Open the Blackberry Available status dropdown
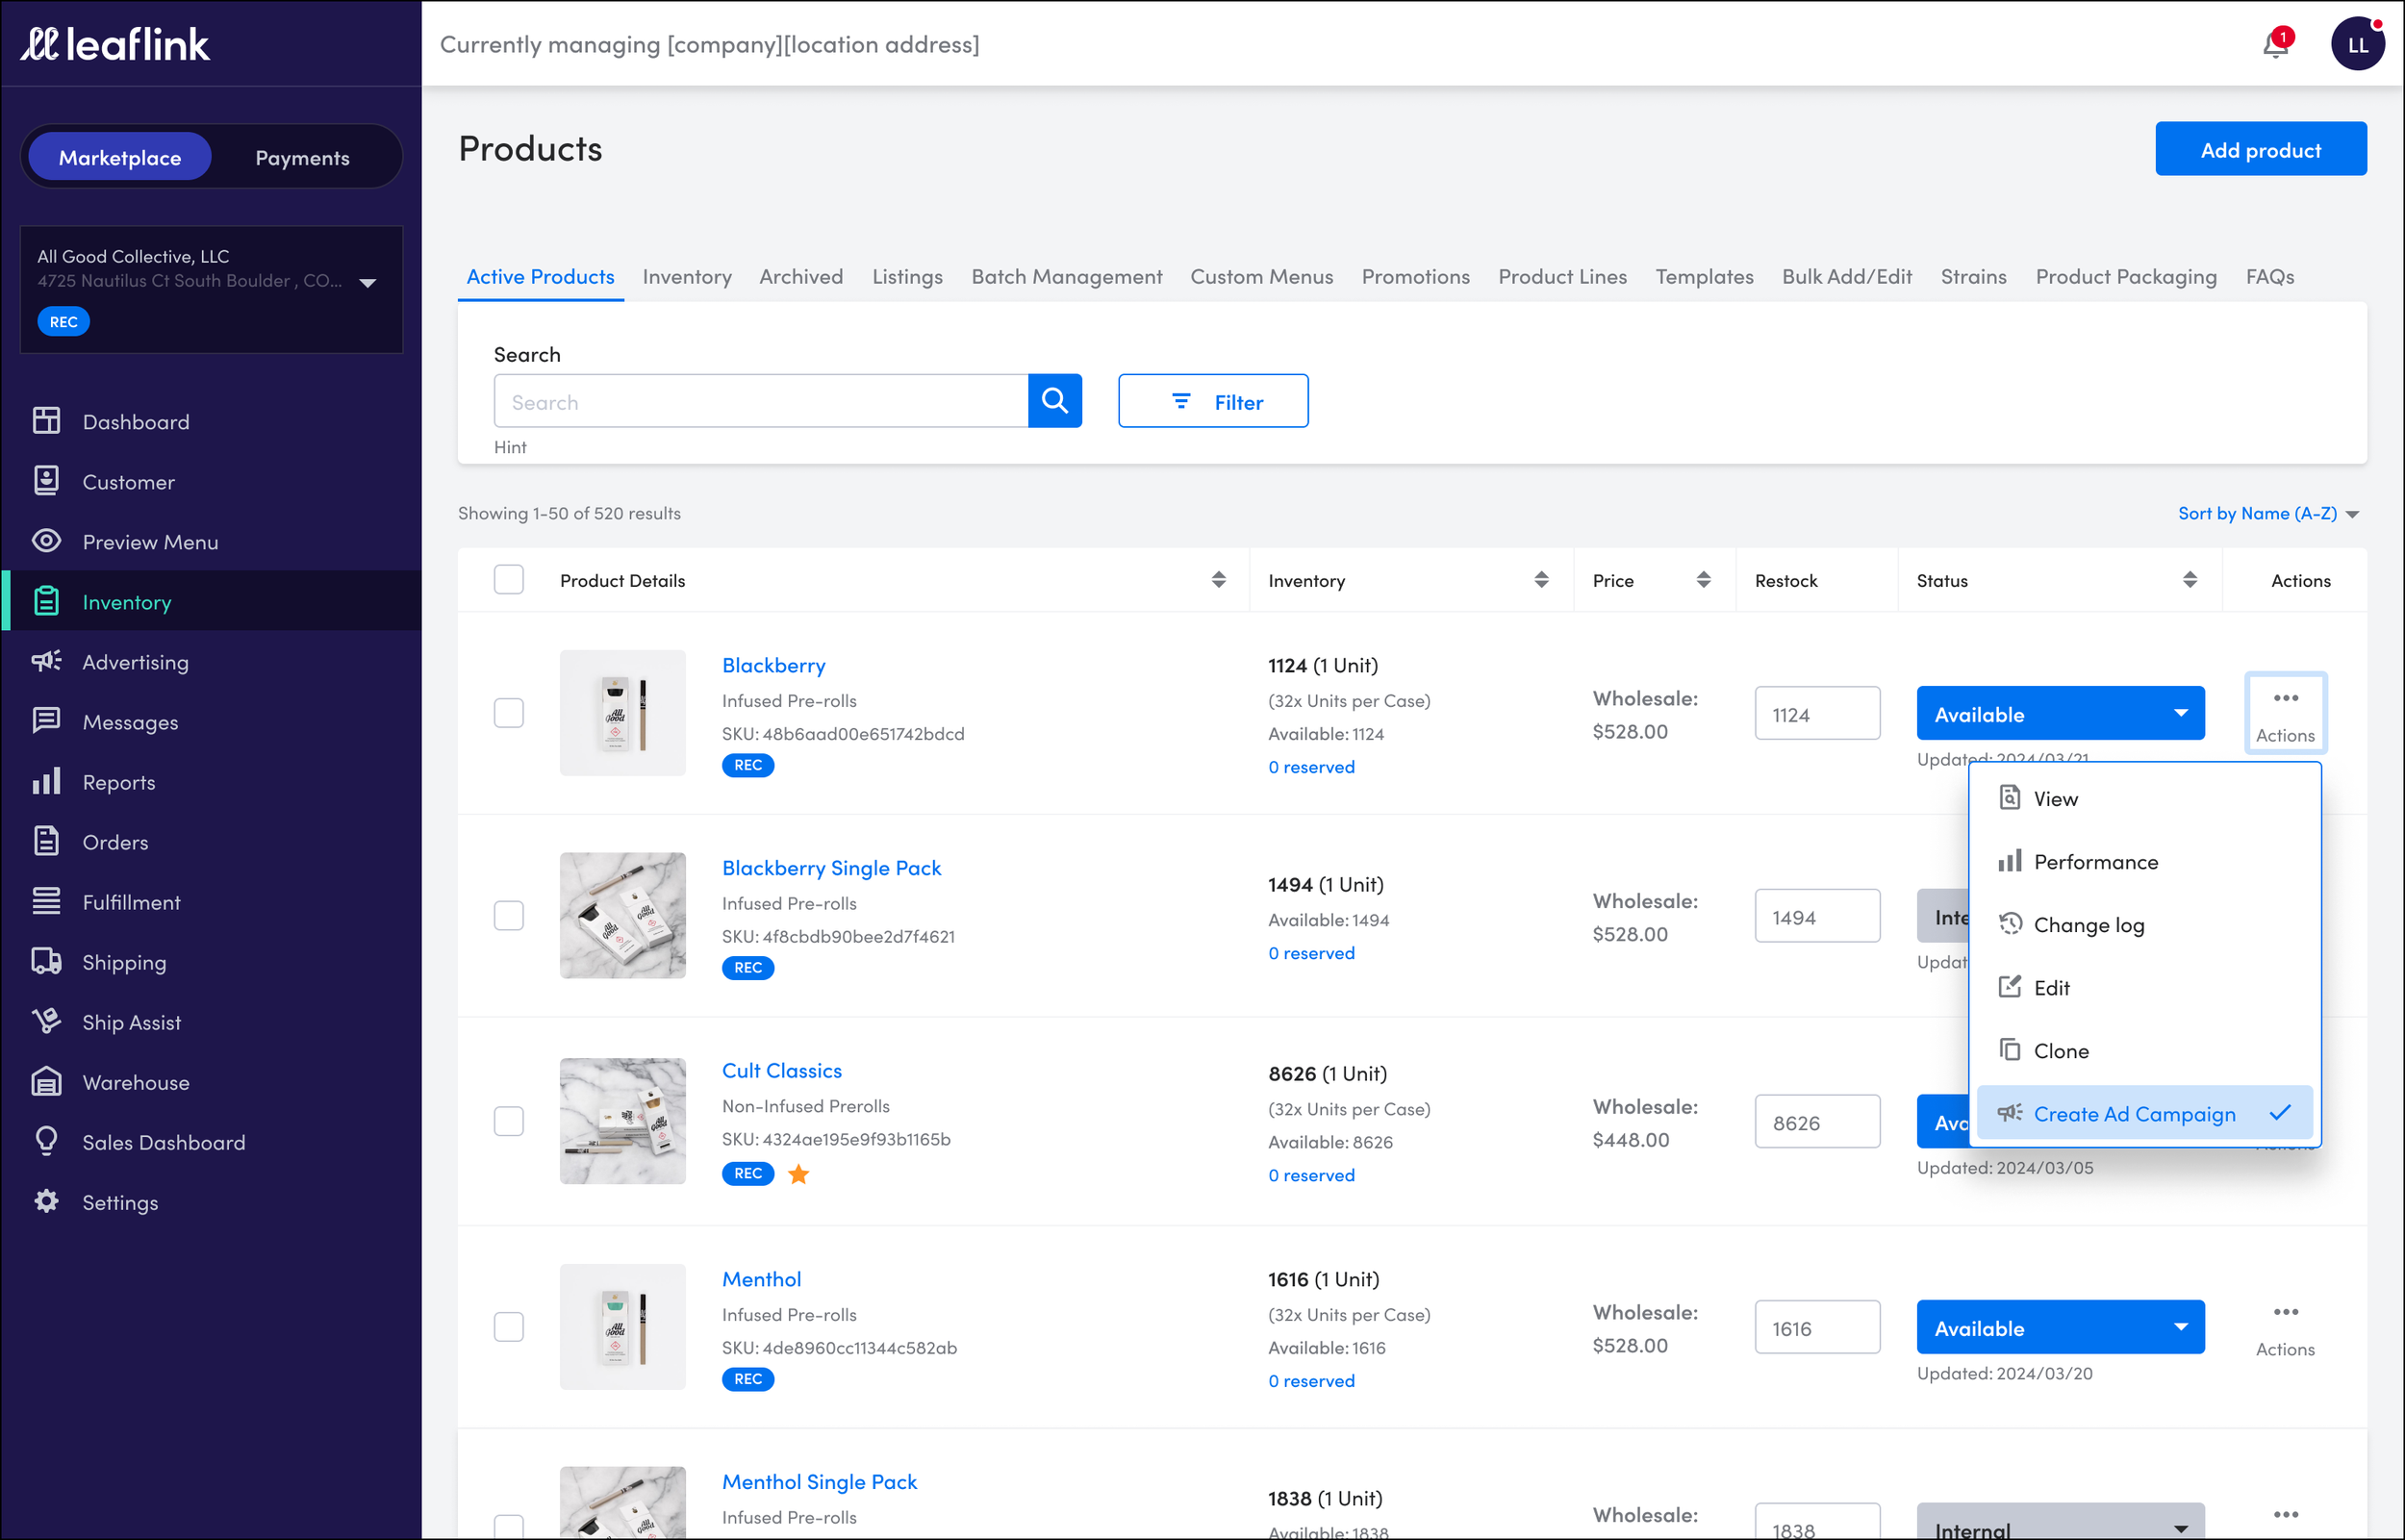 [x=2059, y=714]
